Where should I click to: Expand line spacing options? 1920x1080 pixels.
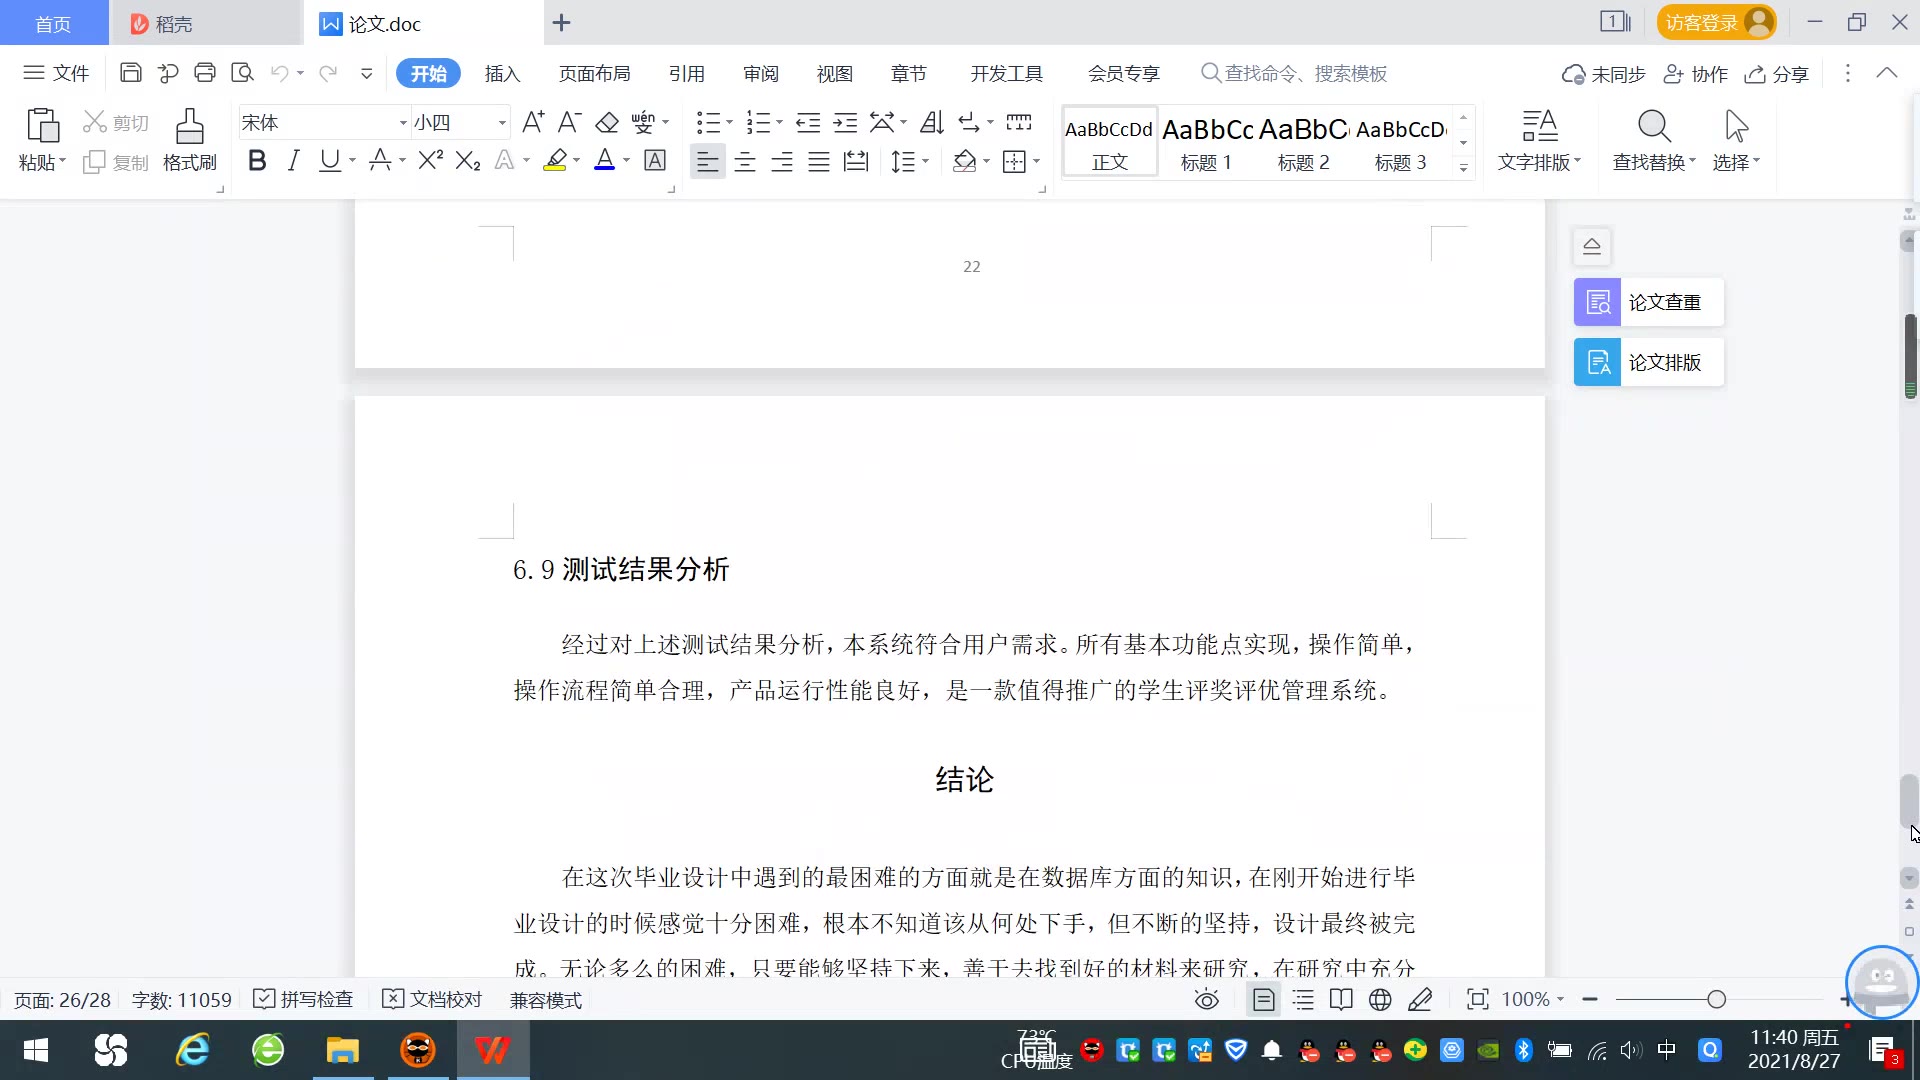925,161
